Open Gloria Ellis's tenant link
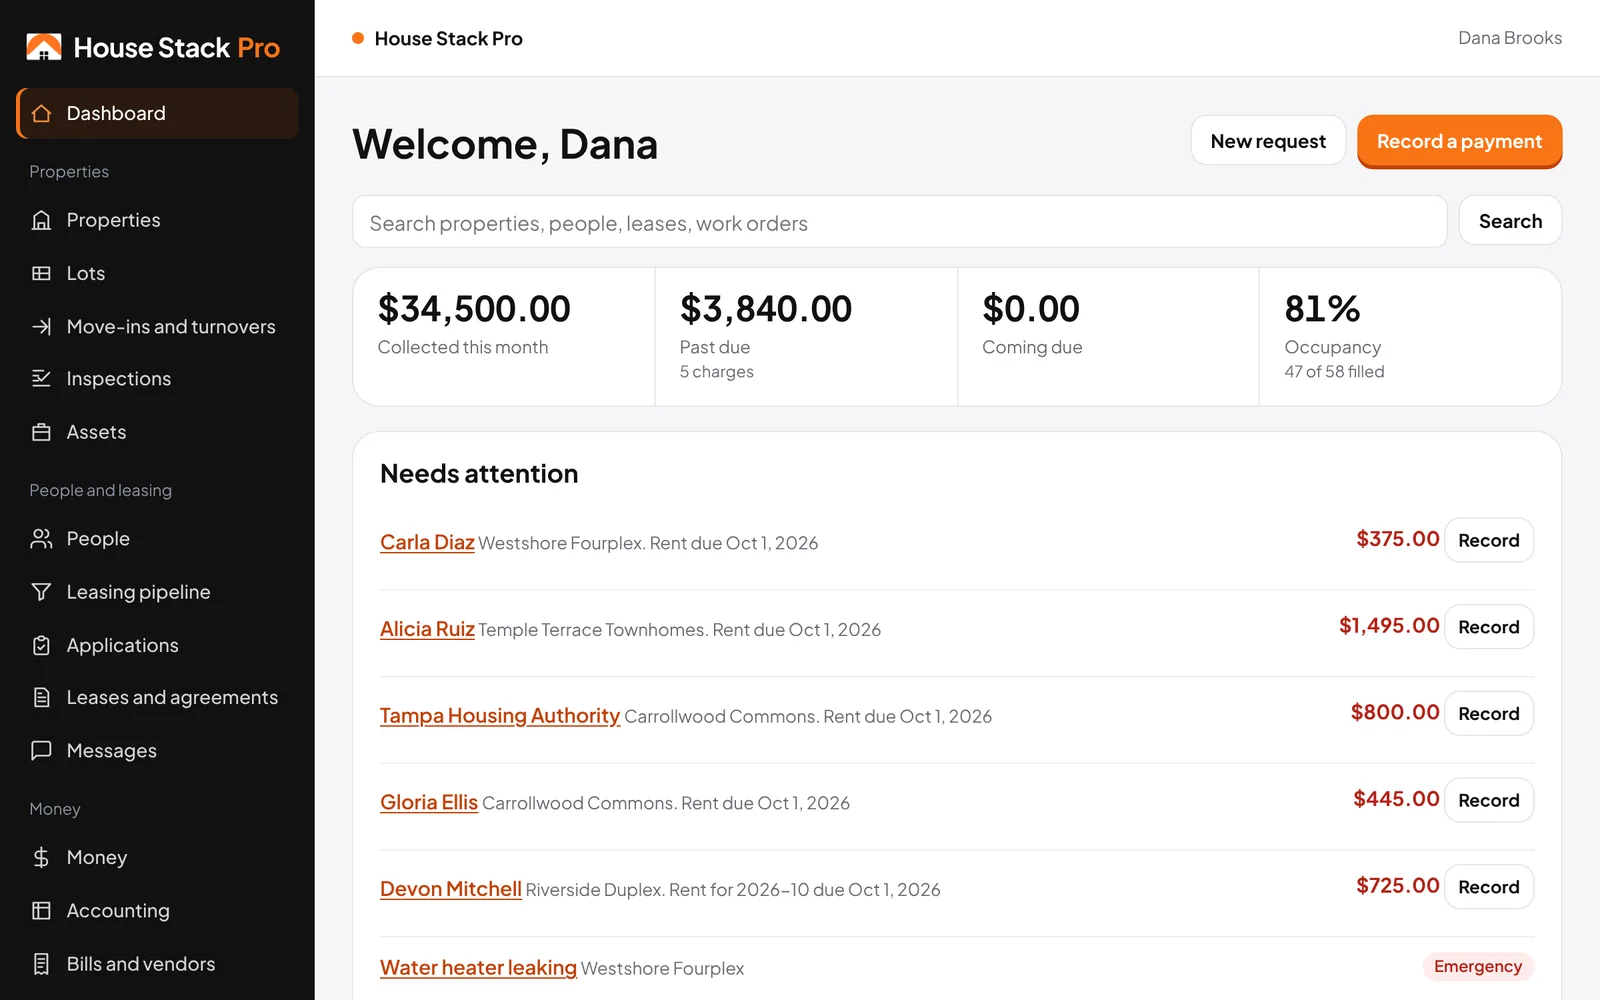The height and width of the screenshot is (1000, 1600). (429, 802)
